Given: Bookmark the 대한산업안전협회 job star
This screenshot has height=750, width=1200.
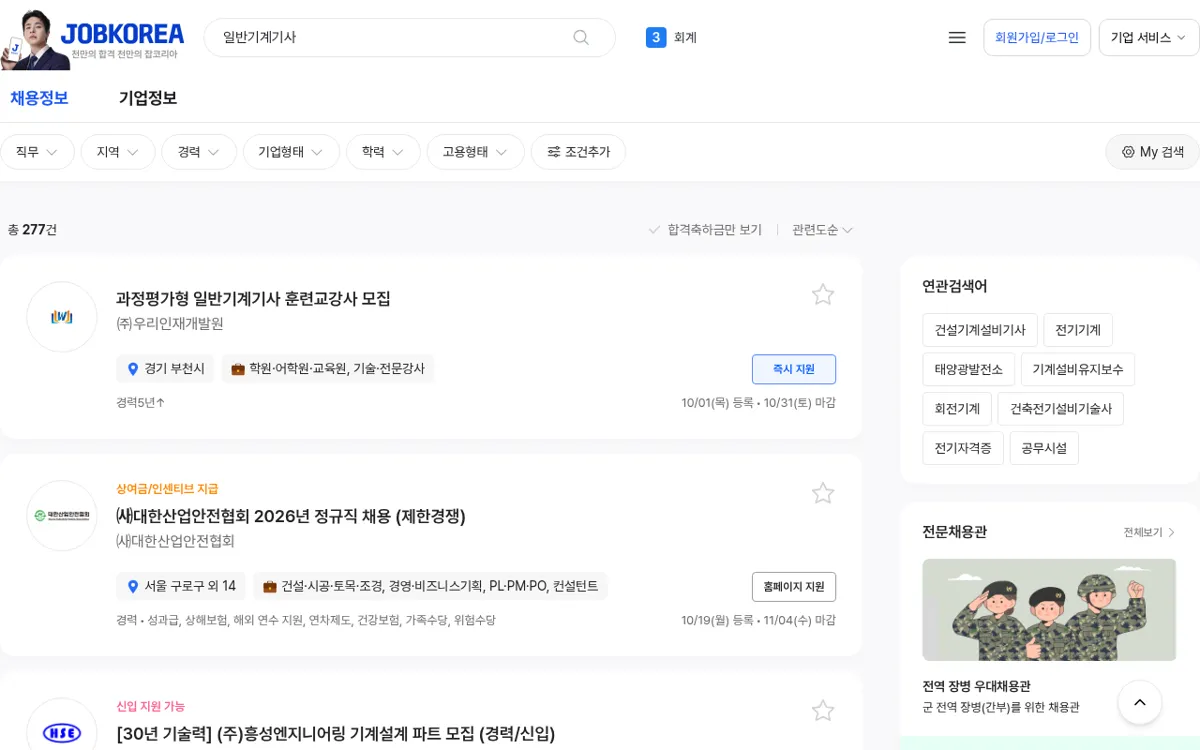Looking at the screenshot, I should [x=823, y=493].
